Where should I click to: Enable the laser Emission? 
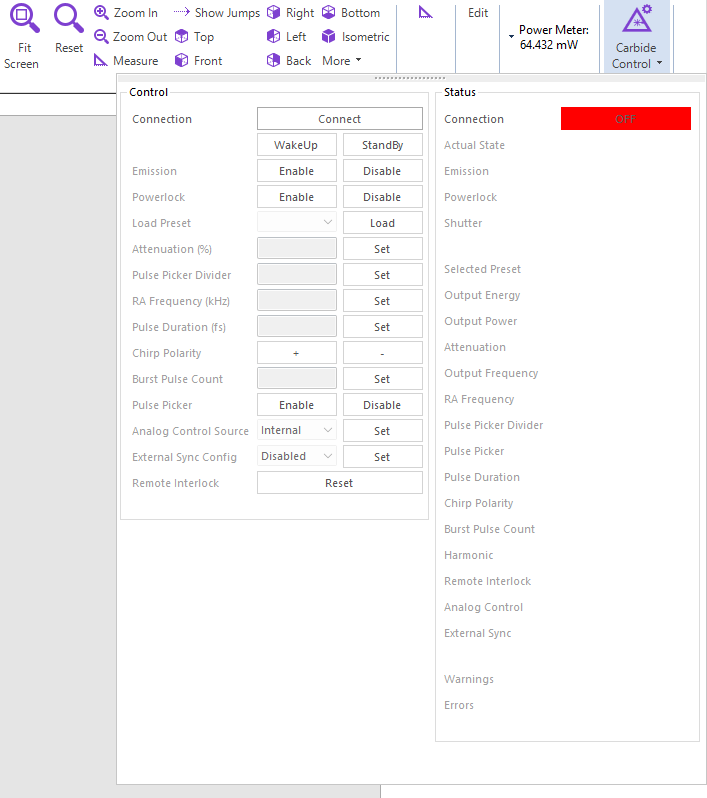coord(296,171)
